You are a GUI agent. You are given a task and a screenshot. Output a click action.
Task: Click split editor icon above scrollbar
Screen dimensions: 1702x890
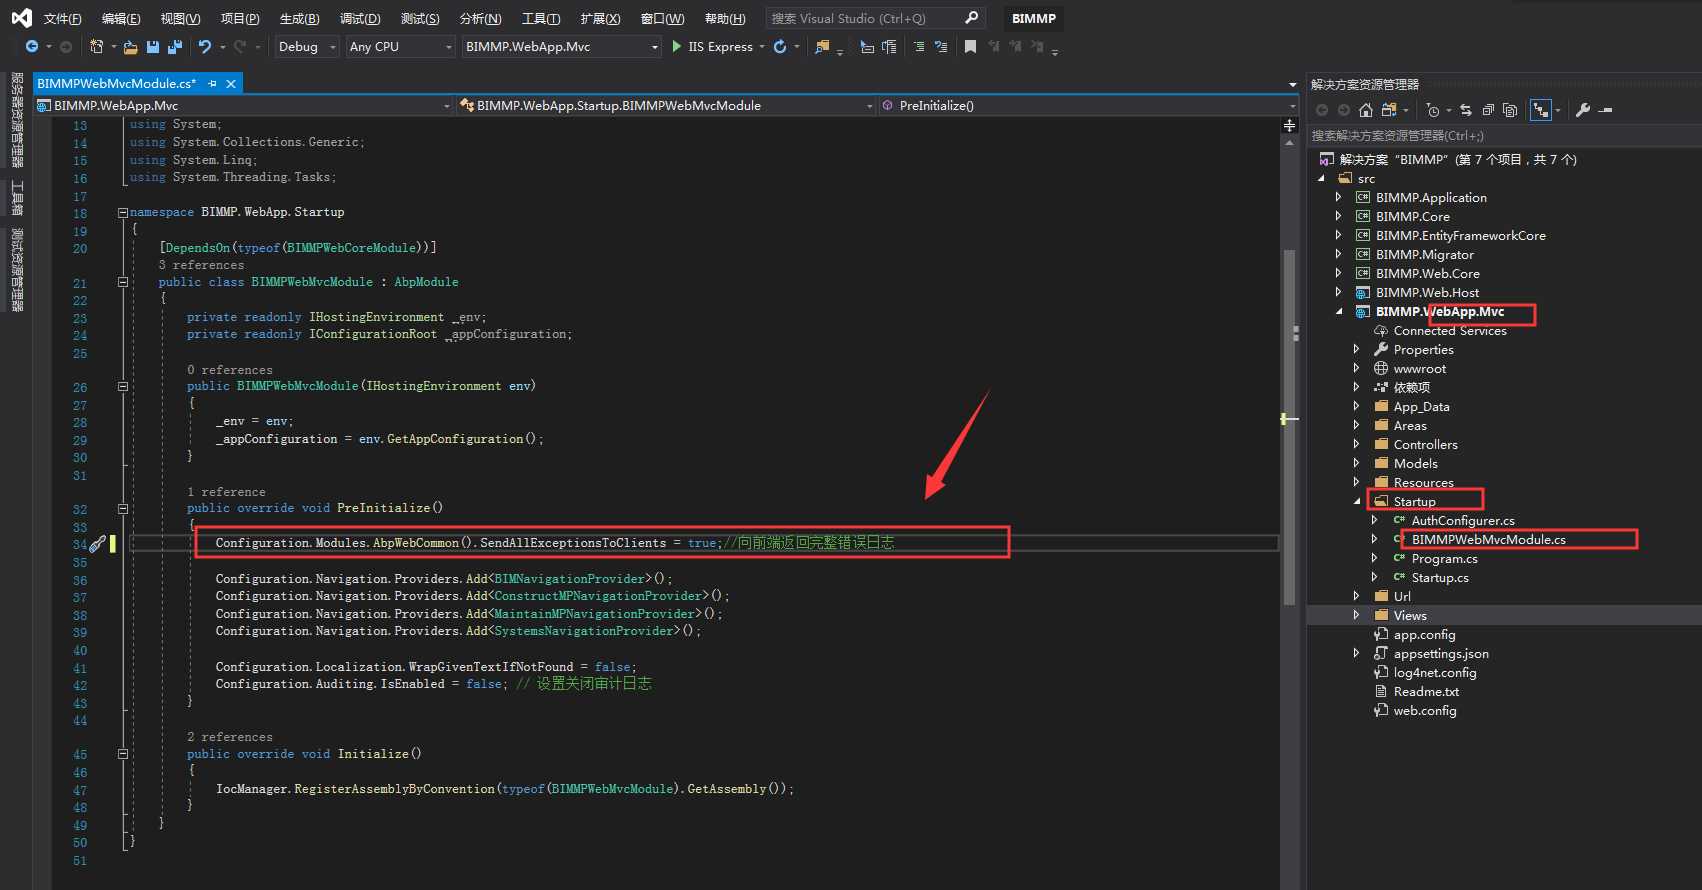[1289, 125]
